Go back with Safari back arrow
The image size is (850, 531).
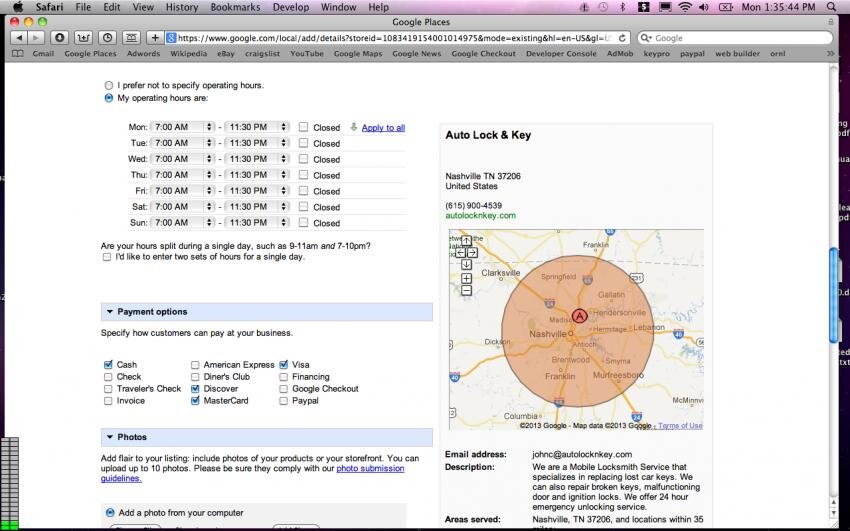pos(19,38)
